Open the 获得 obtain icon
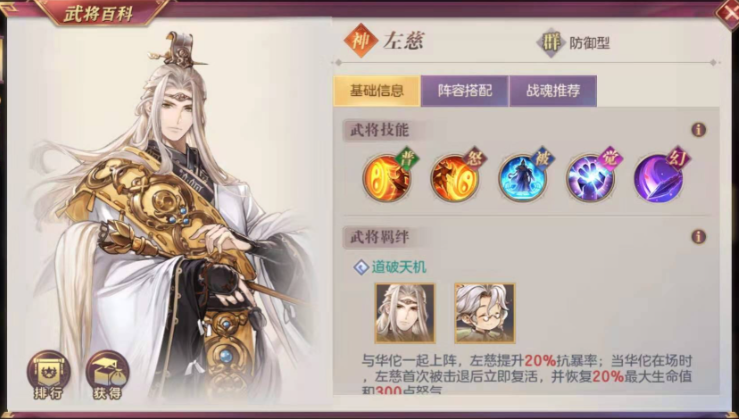 (x=107, y=376)
